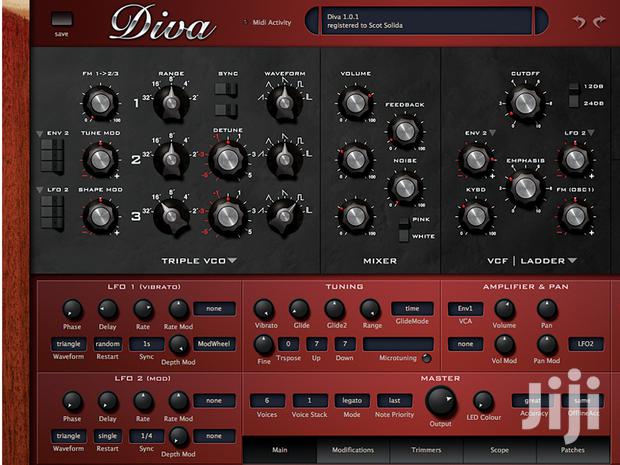Screen dimensions: 620x465
Task: Click the filter KYBD knob
Action: coord(476,216)
